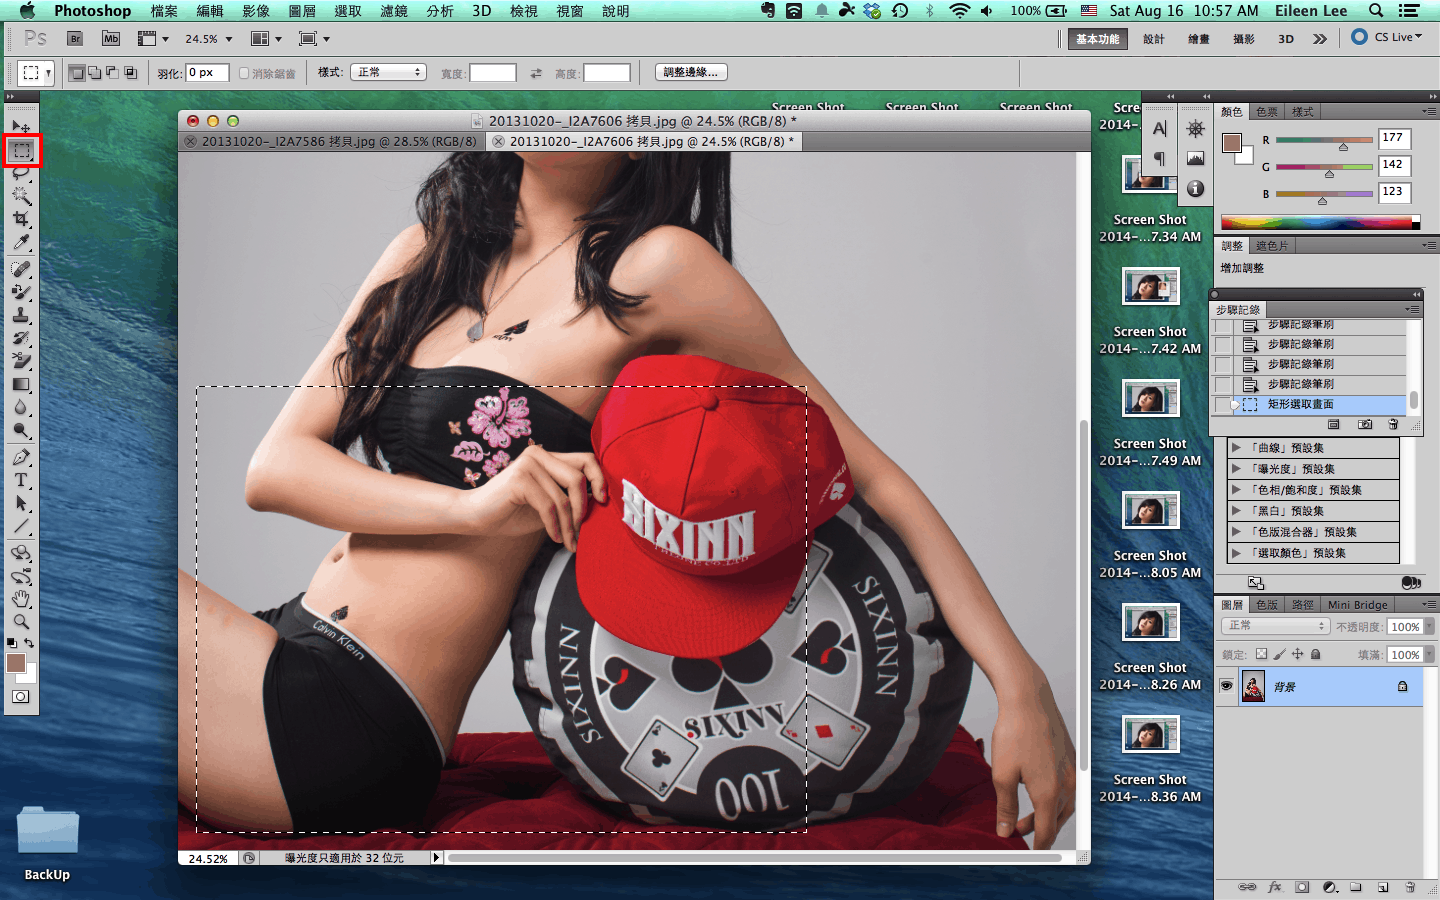
Task: Select the Spot Healing Brush tool
Action: 21,269
